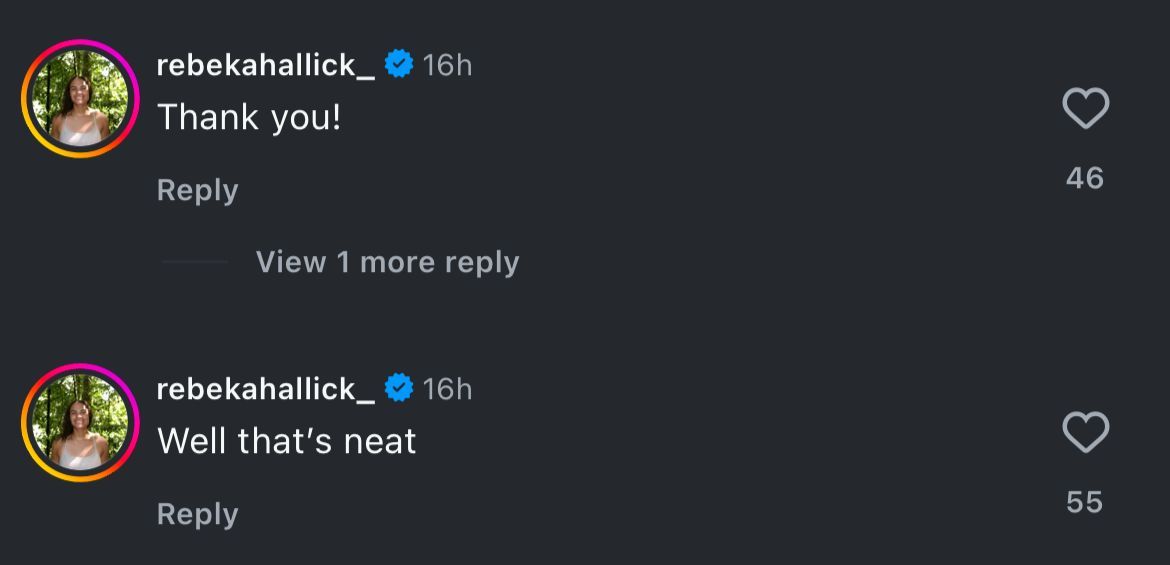
Task: Click verified badge on the "Thank you!" comment
Action: pos(399,65)
